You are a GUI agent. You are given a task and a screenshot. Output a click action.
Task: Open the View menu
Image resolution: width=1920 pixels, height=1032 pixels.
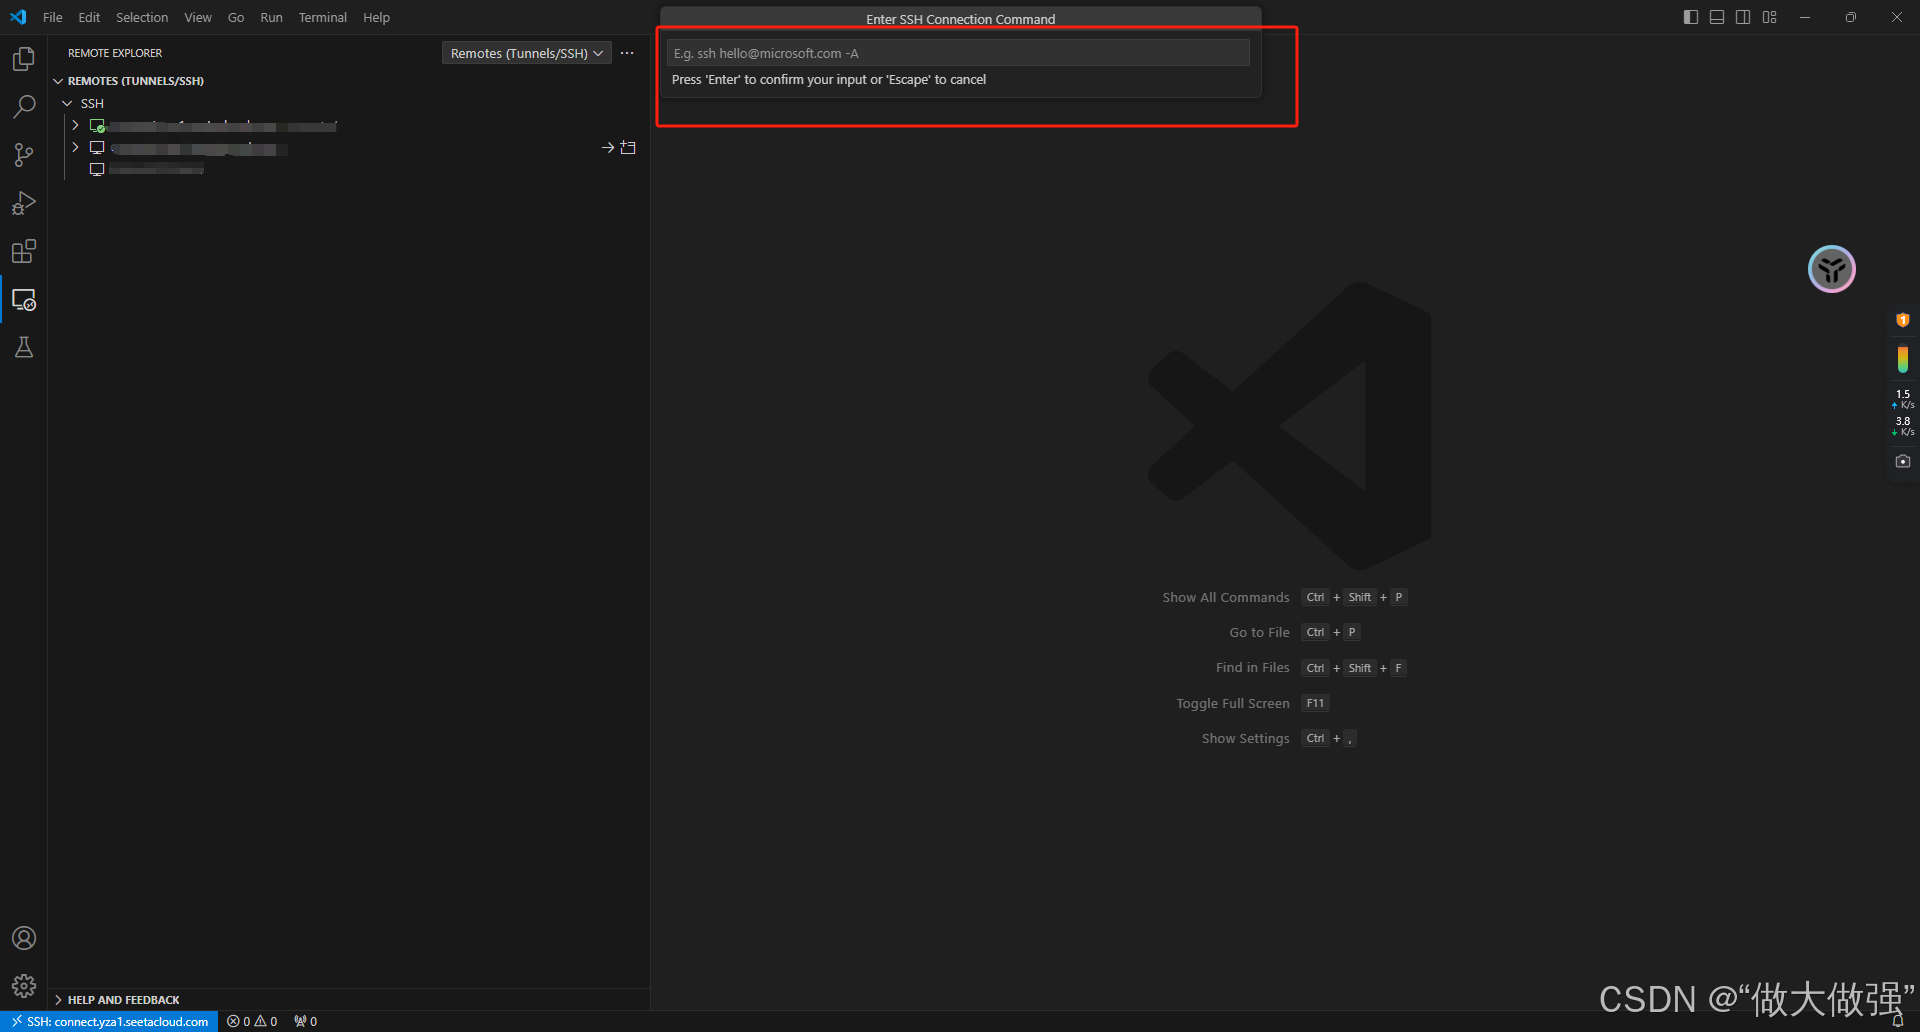click(x=198, y=17)
